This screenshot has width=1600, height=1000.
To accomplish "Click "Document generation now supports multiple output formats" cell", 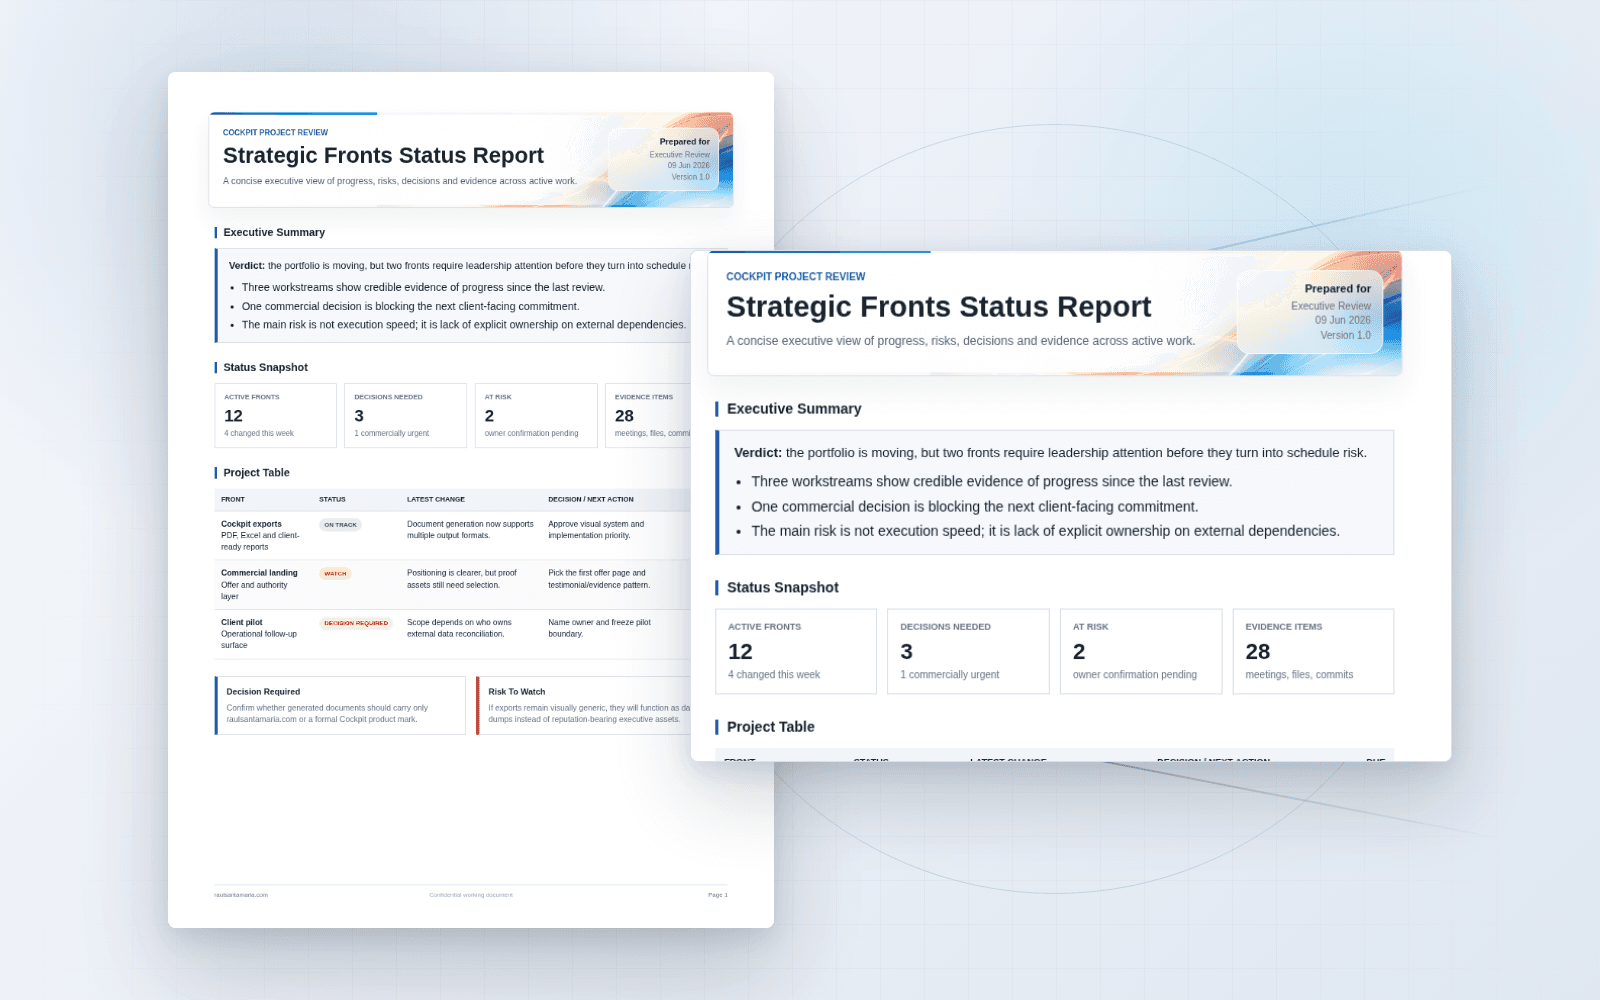I will click(x=470, y=530).
